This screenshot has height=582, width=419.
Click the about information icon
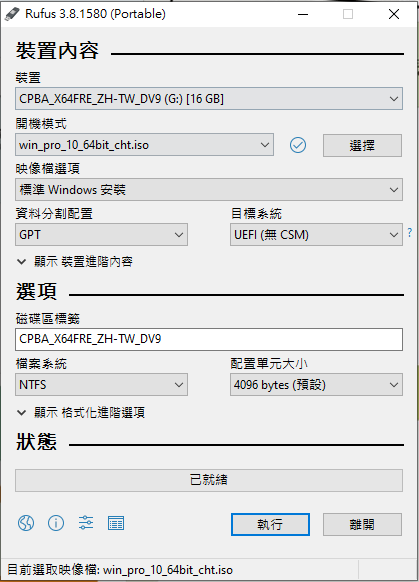pyautogui.click(x=56, y=523)
